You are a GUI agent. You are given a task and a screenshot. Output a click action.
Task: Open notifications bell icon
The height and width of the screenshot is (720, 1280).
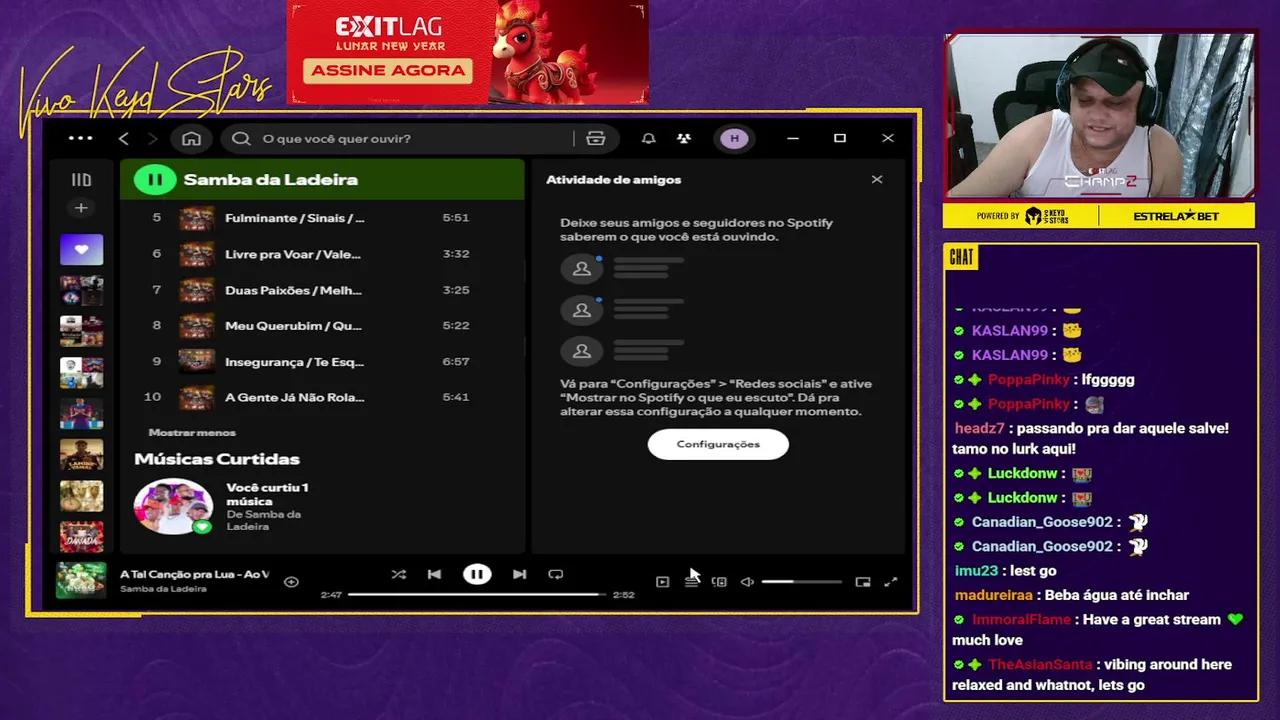coord(648,138)
